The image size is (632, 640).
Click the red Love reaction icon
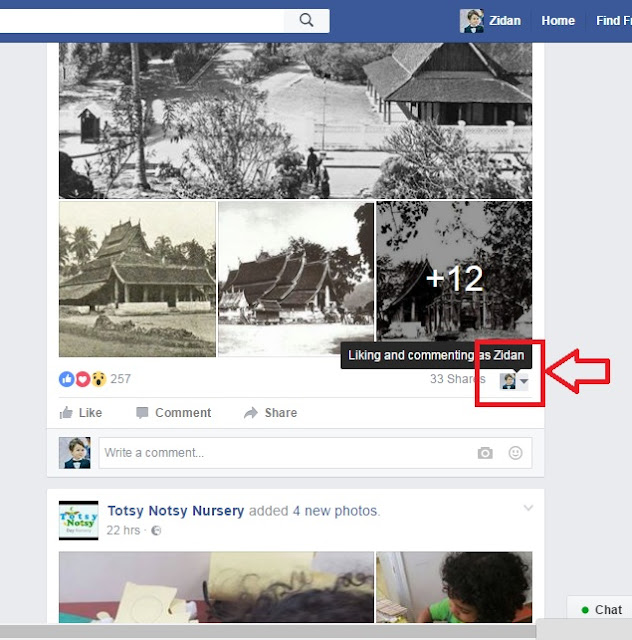pos(83,379)
